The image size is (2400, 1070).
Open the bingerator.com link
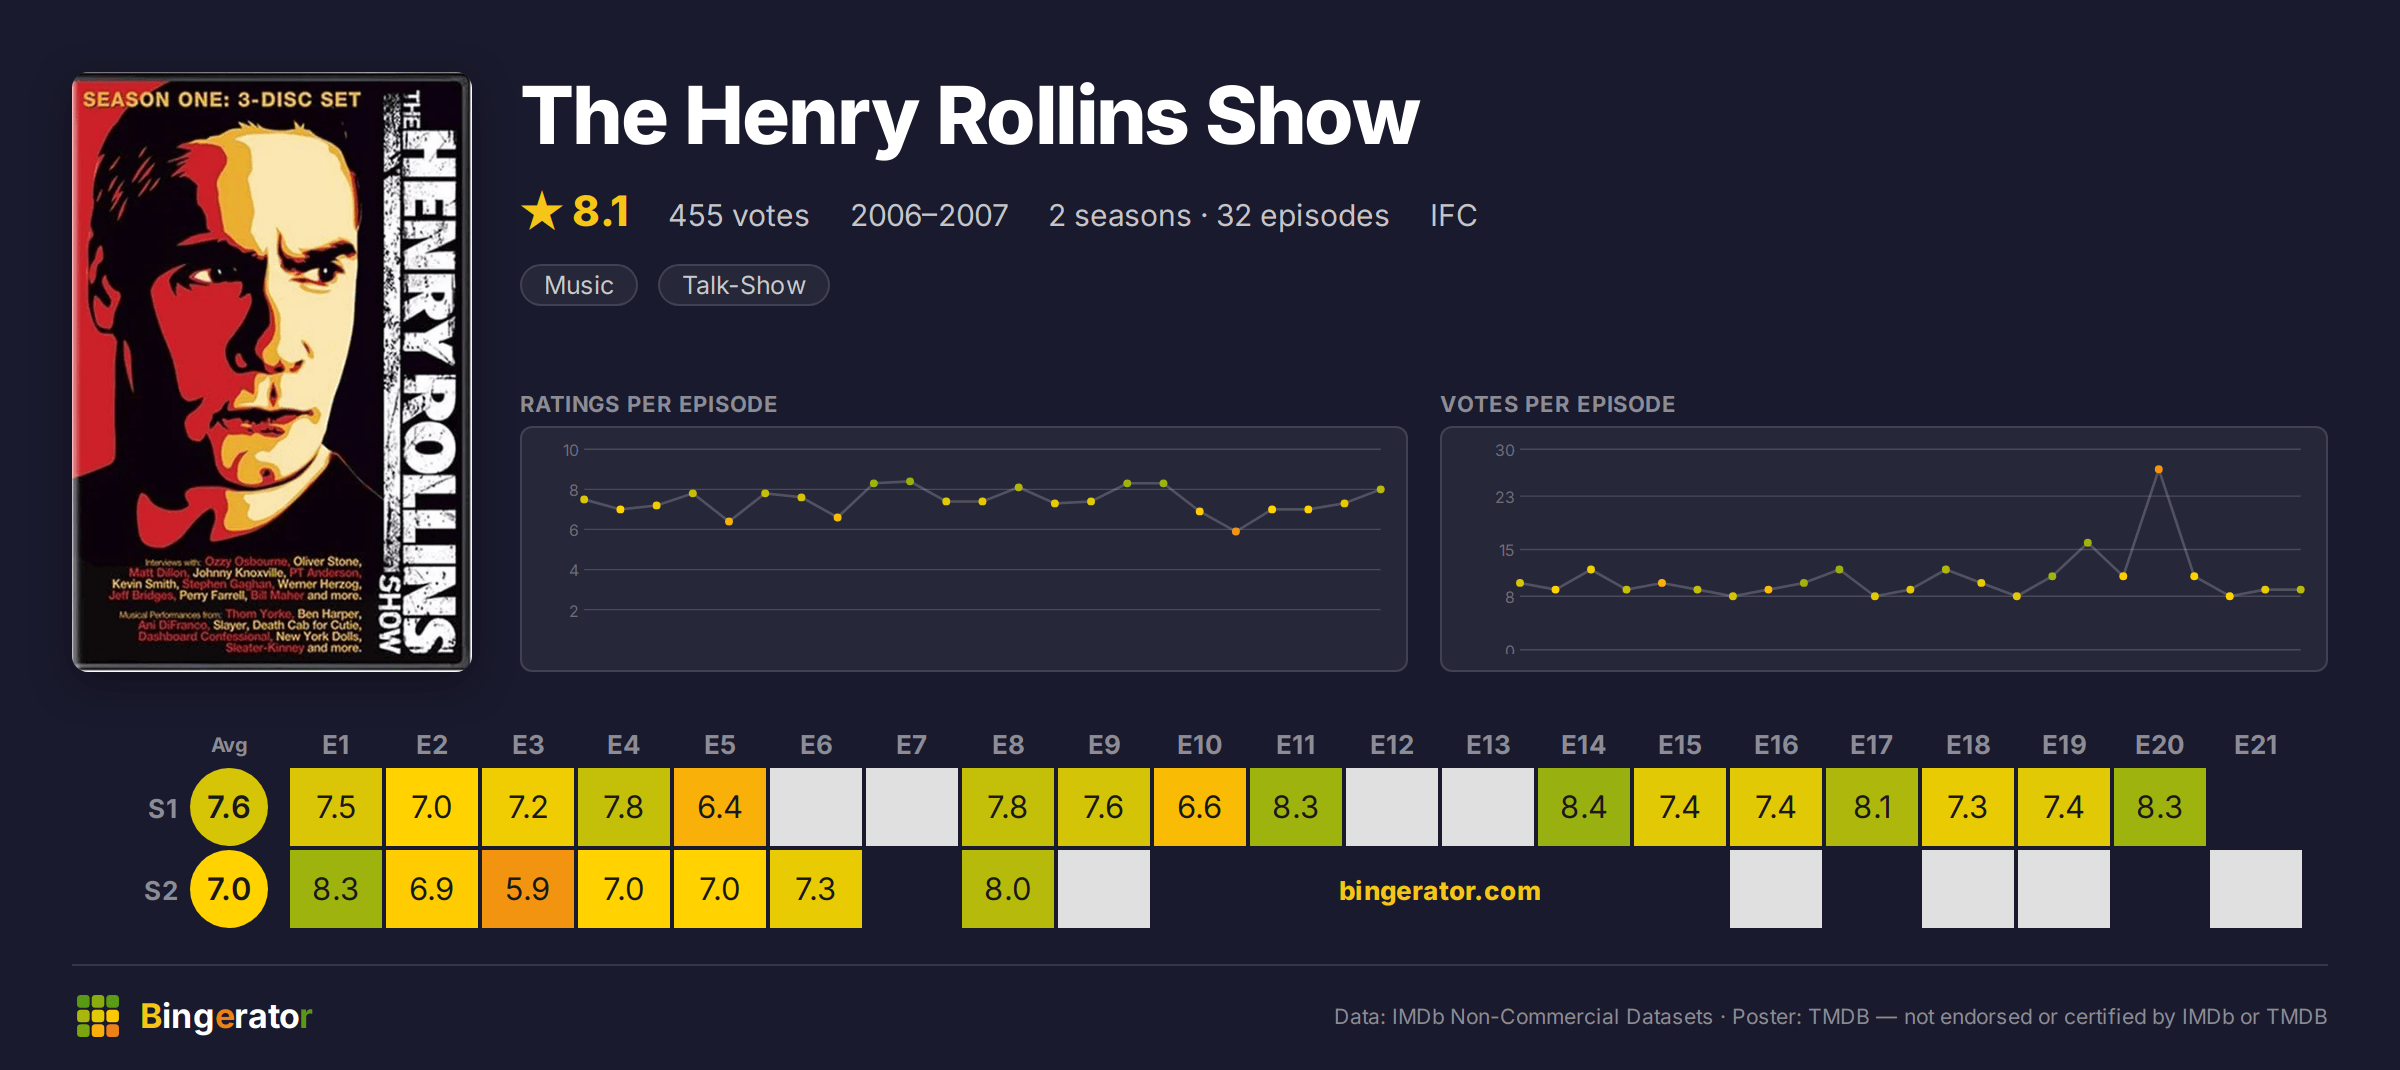1439,890
